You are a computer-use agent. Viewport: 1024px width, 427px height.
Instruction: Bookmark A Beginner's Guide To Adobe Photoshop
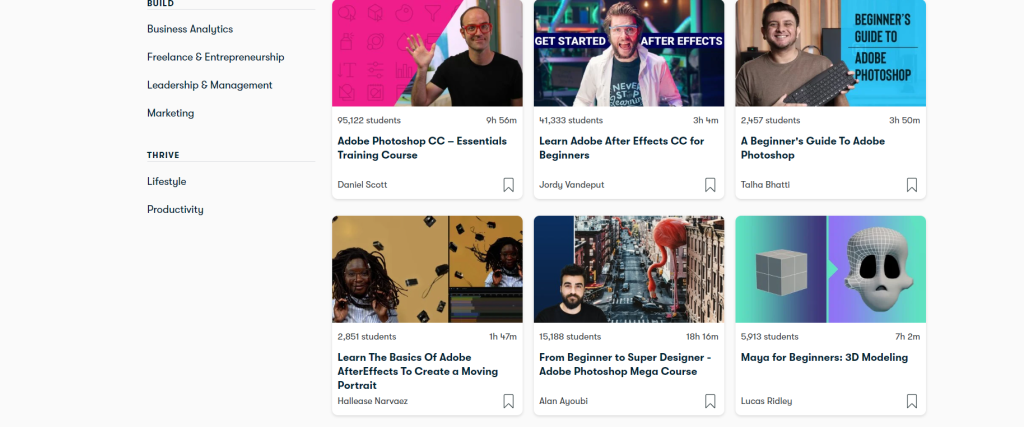[912, 185]
